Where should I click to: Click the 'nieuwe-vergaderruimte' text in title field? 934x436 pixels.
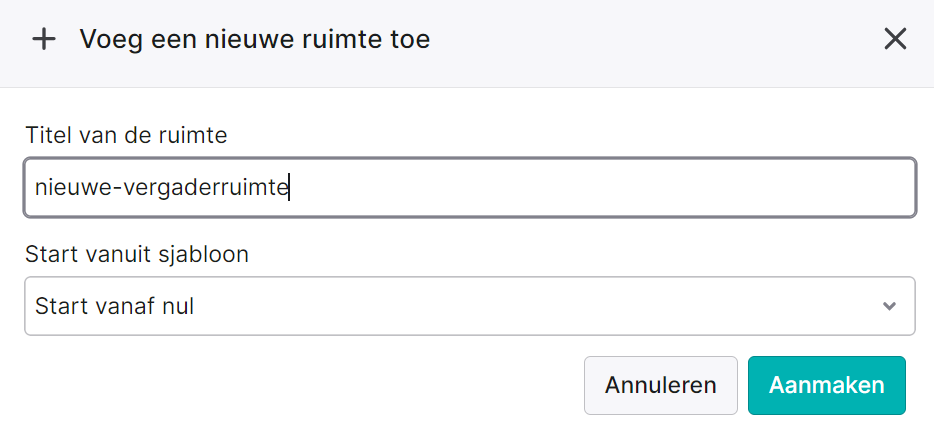(x=161, y=187)
